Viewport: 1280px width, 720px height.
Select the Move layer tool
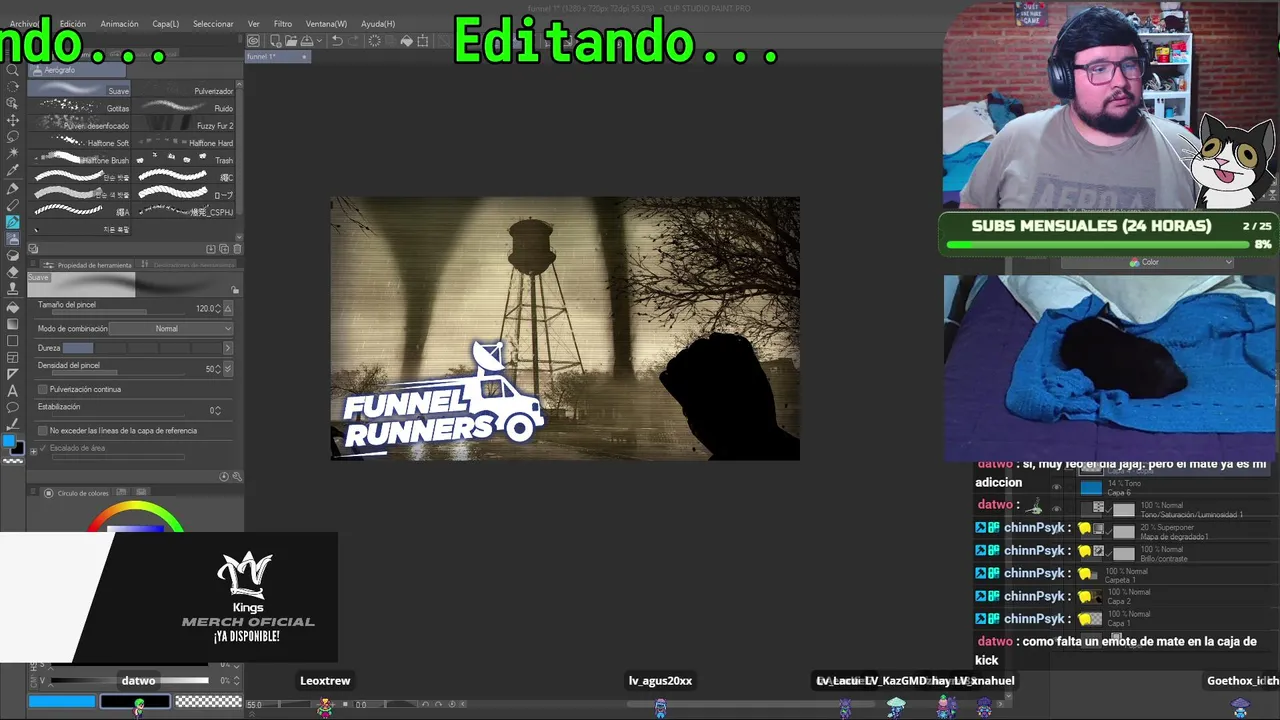point(13,120)
